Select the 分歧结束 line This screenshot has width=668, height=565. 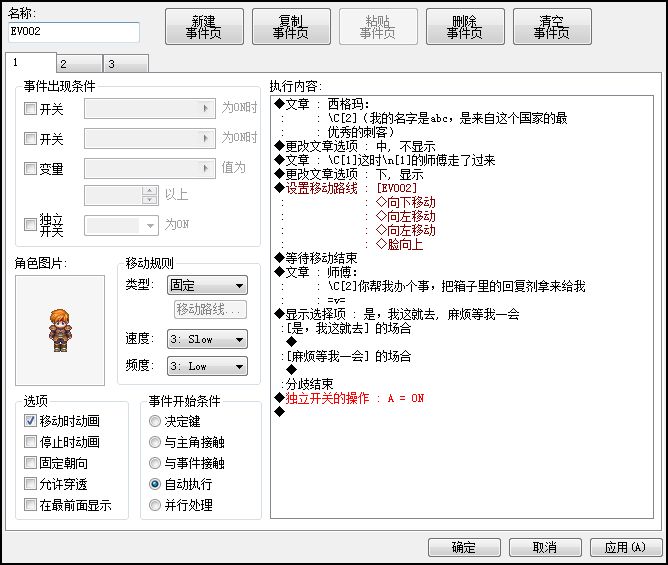tap(308, 384)
